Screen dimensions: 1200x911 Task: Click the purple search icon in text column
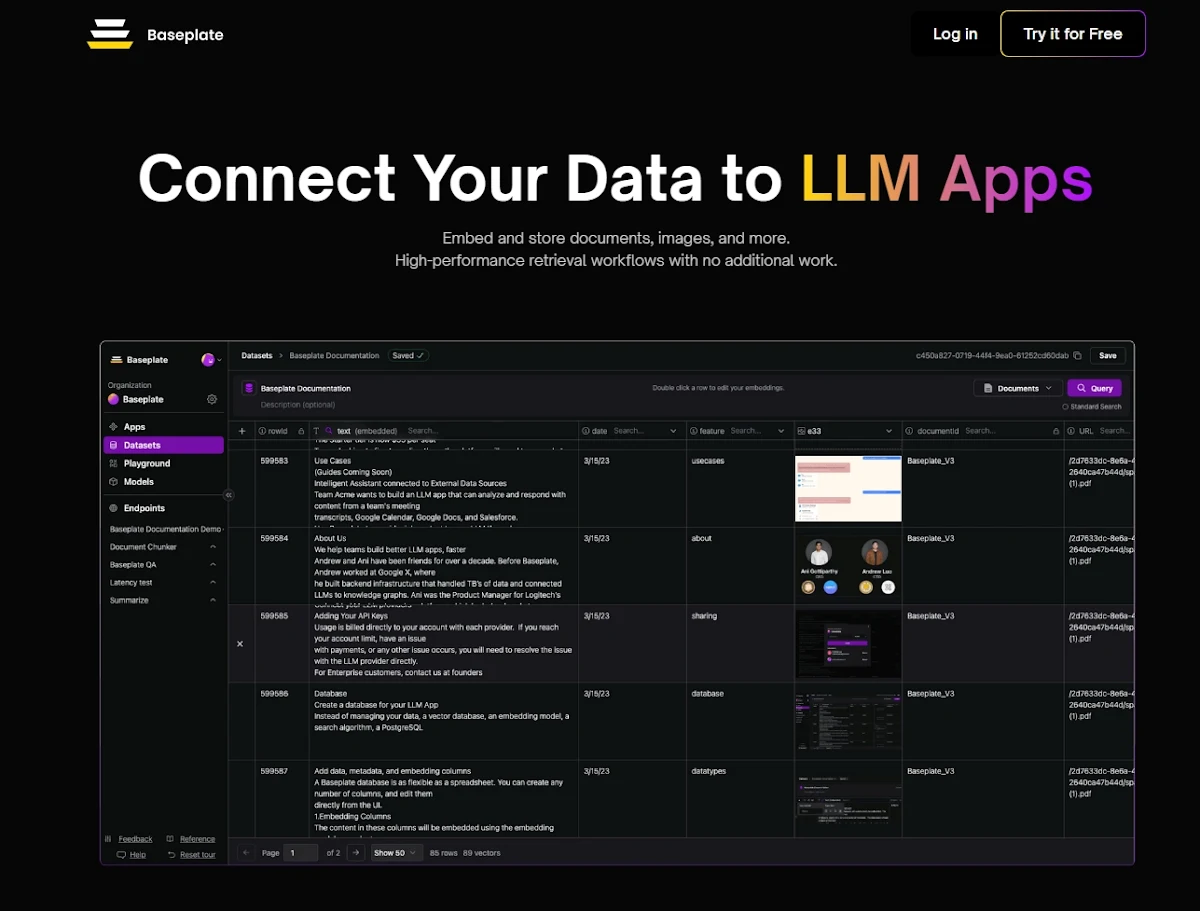pyautogui.click(x=329, y=431)
